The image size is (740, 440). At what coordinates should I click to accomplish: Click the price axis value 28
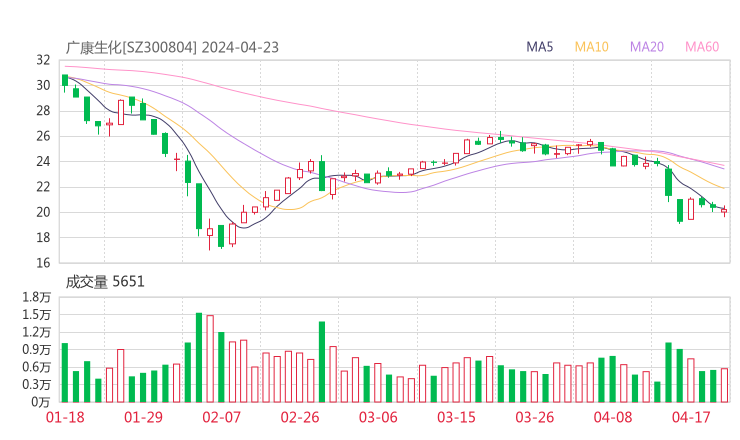[43, 111]
